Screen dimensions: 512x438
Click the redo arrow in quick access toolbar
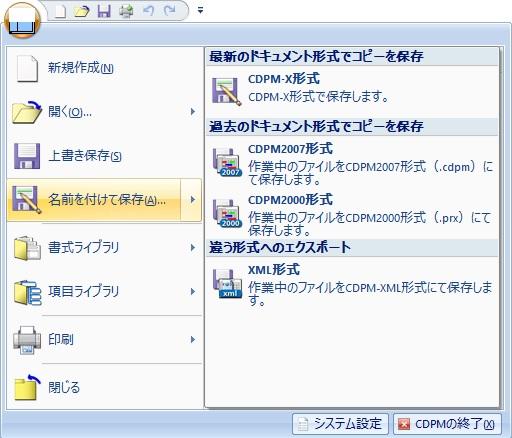170,11
